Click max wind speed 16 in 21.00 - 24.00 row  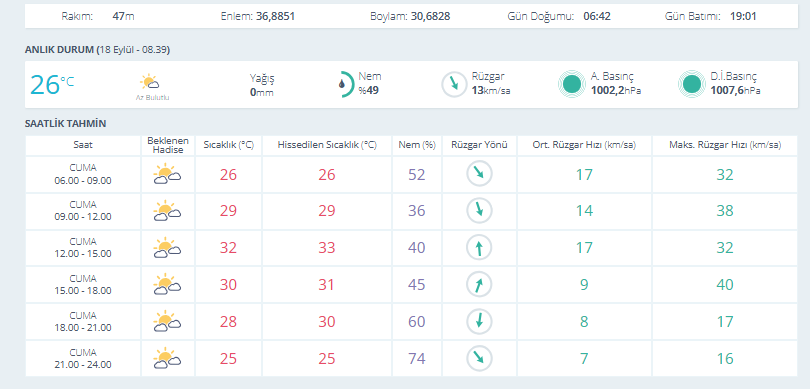(x=725, y=359)
